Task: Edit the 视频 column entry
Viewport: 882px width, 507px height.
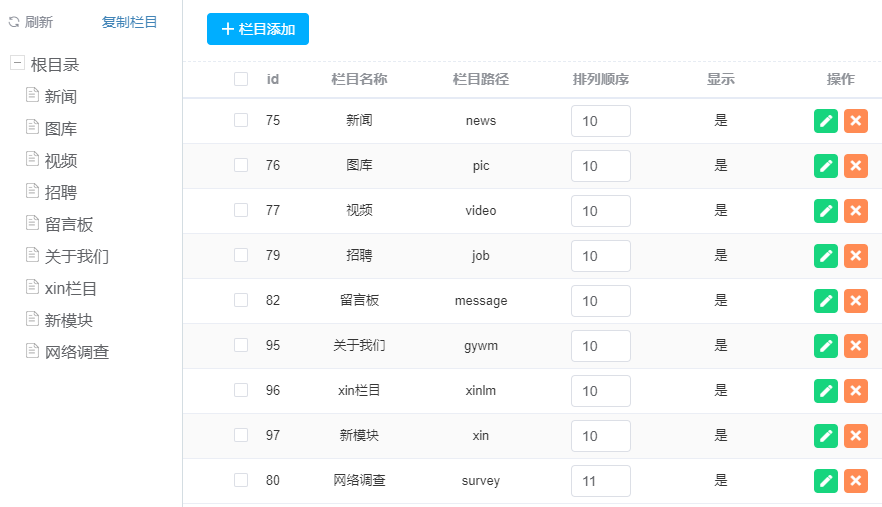Action: point(826,211)
